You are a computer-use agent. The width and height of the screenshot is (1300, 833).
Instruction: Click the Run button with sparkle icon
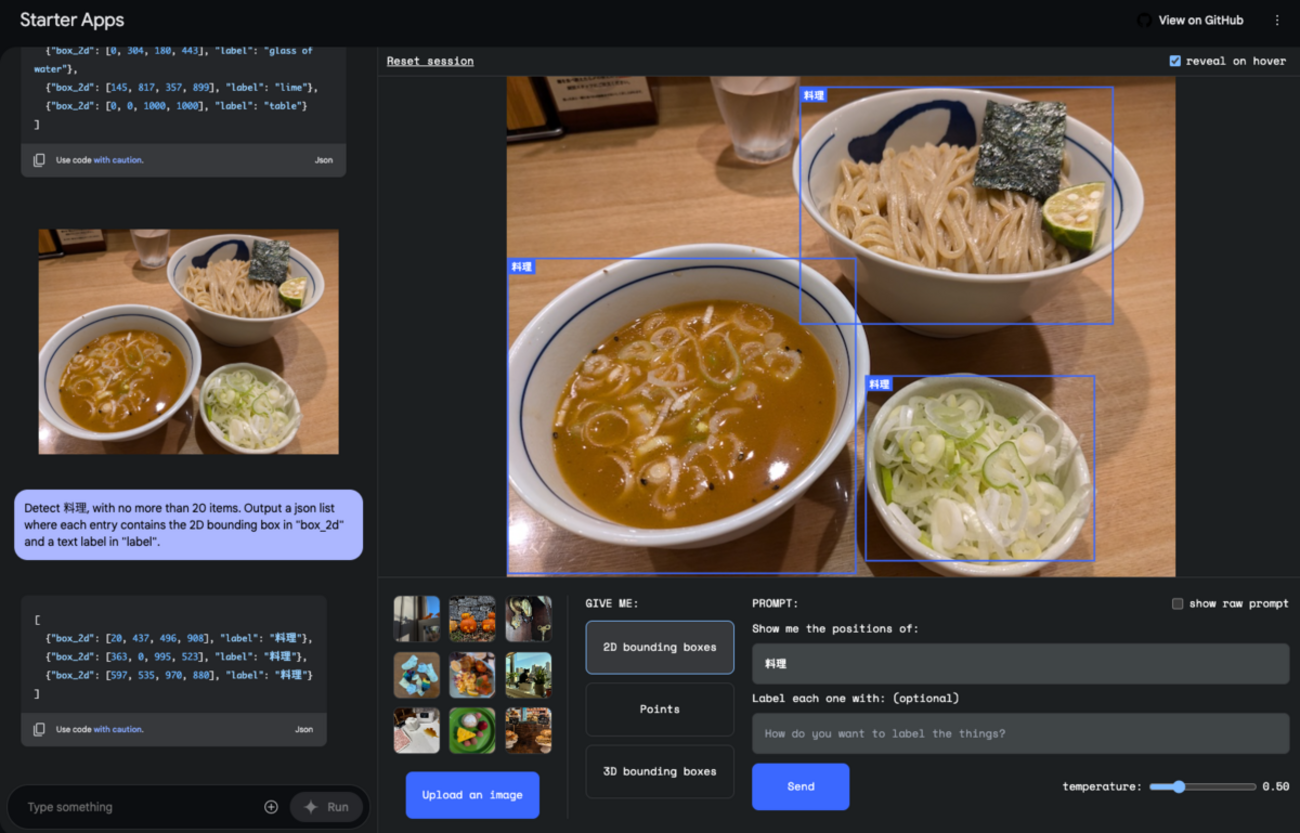(327, 807)
